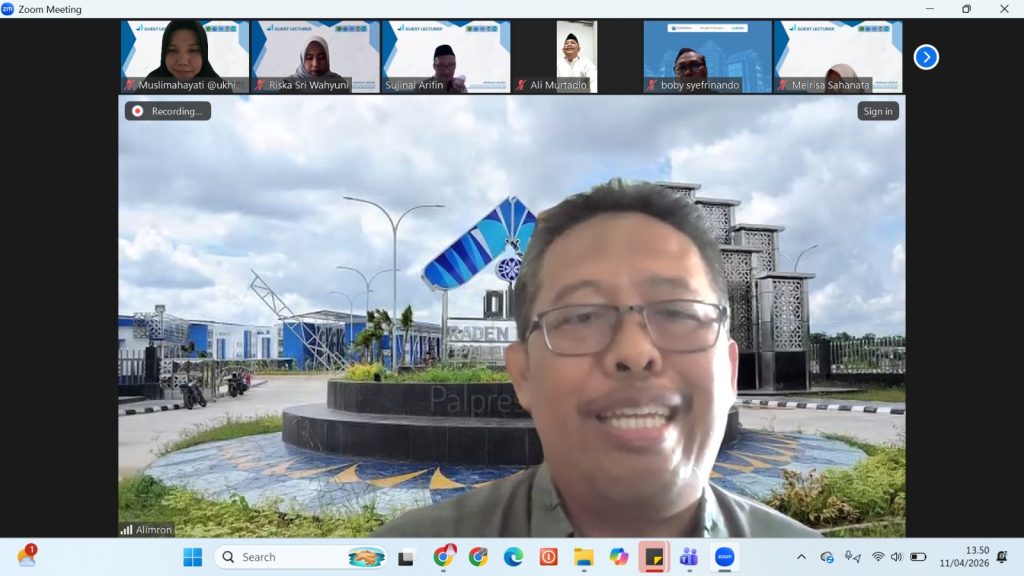The height and width of the screenshot is (576, 1024).
Task: Select Riska Sri Wahyuni's video thumbnail
Action: coord(315,56)
